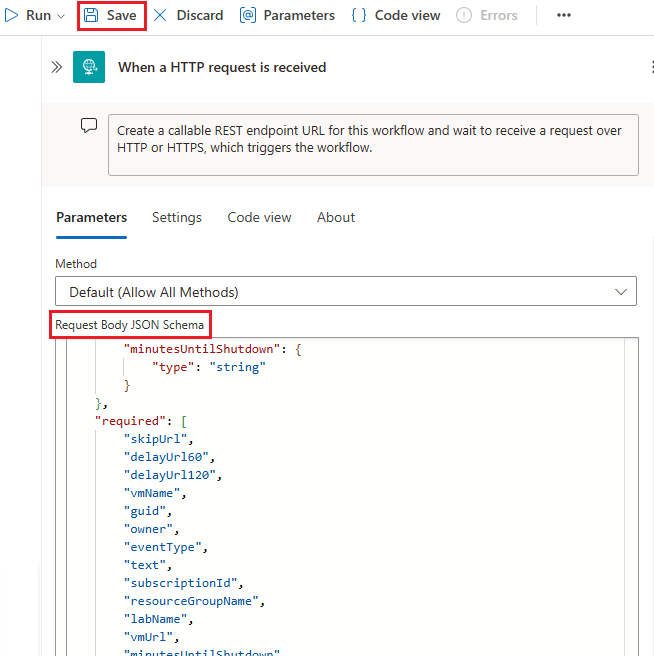Screen dimensions: 654x656
Task: Click the description comment bubble icon
Action: [89, 125]
